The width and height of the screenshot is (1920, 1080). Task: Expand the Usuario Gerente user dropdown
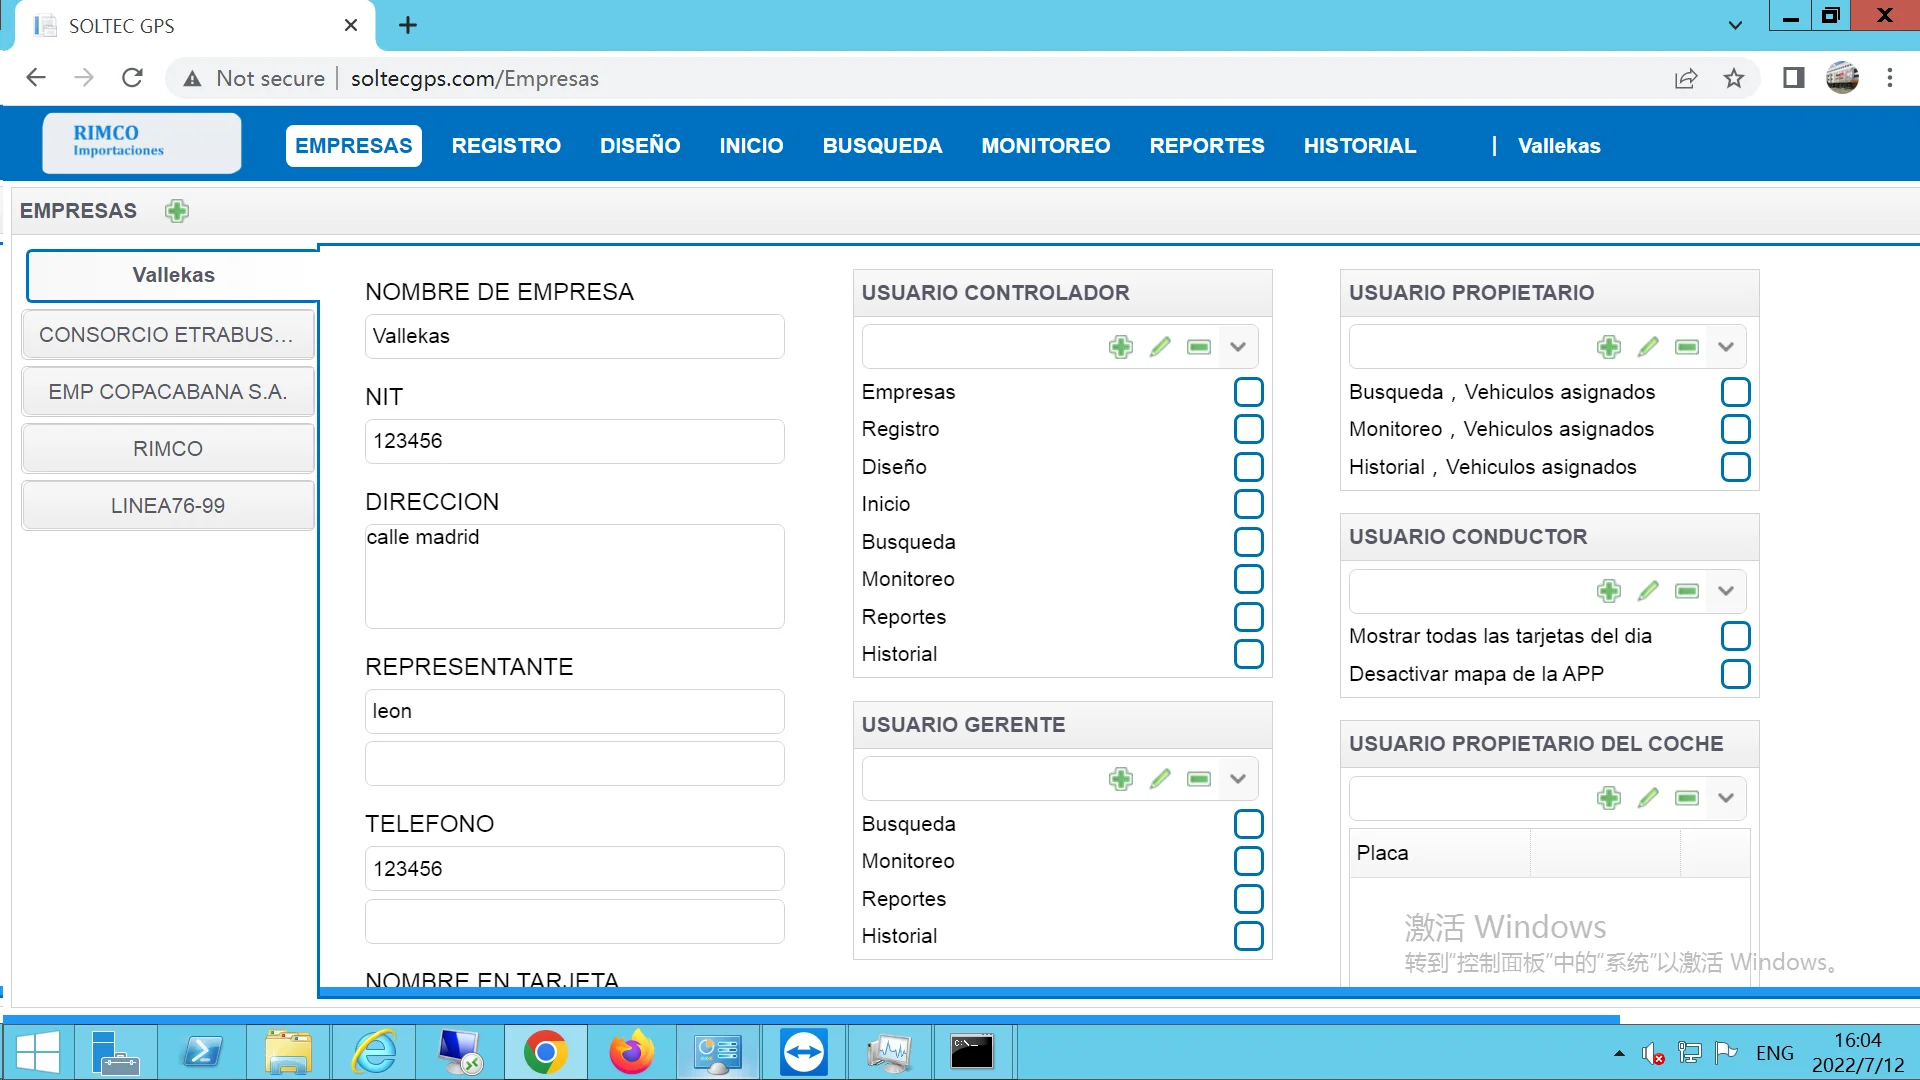pyautogui.click(x=1237, y=779)
